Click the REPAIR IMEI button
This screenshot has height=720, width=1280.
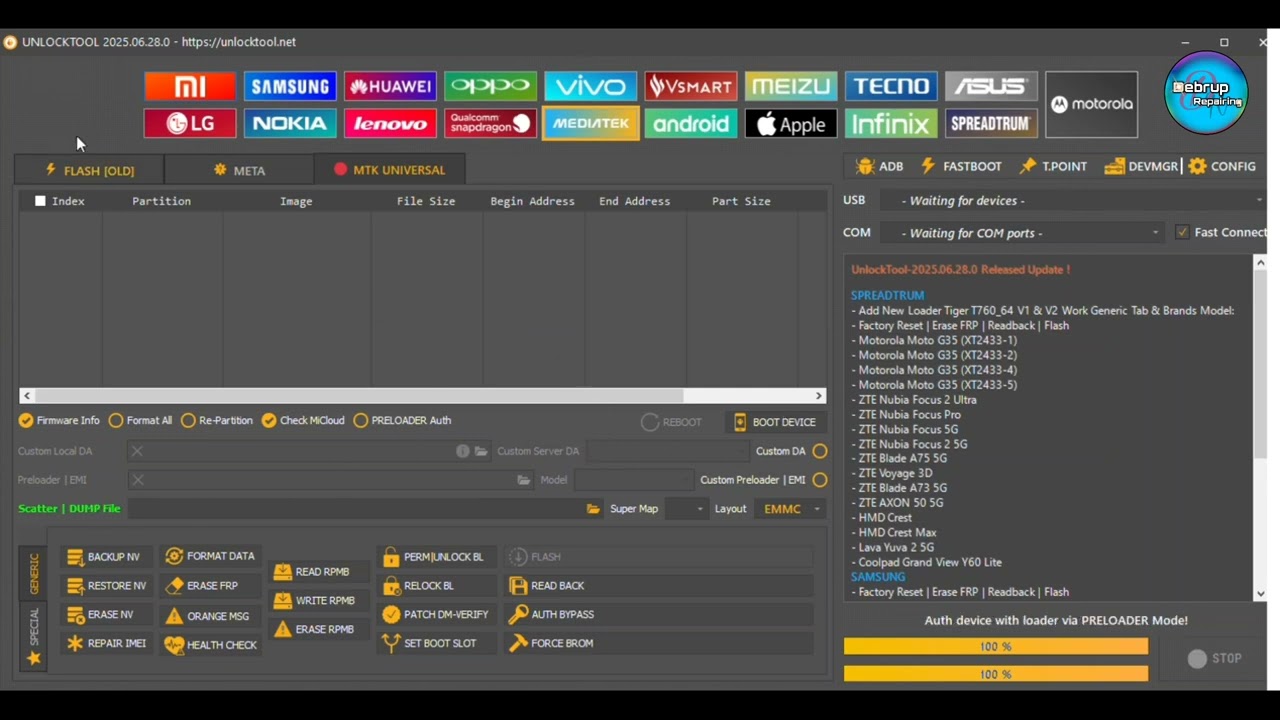107,644
